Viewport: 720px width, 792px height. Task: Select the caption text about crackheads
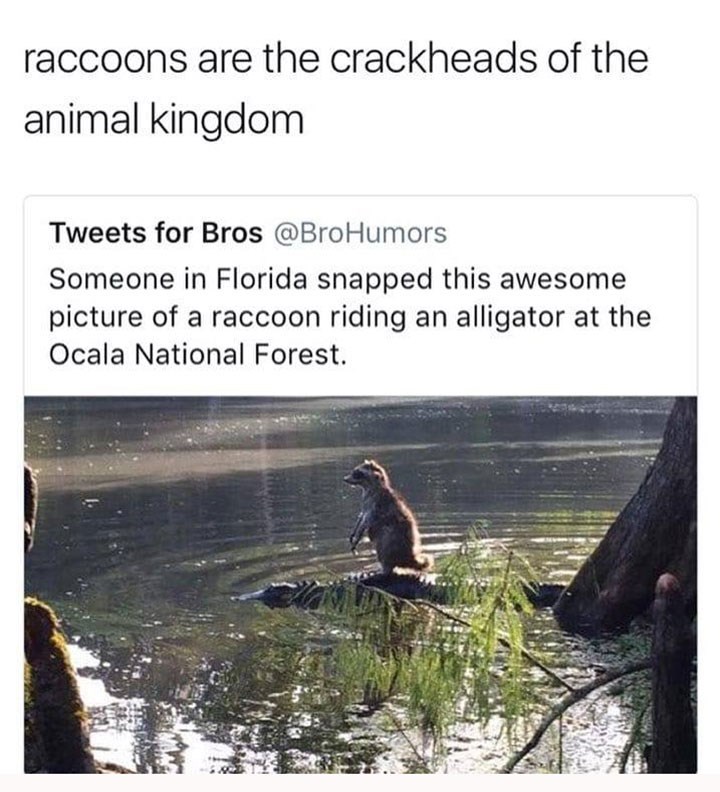pyautogui.click(x=335, y=89)
